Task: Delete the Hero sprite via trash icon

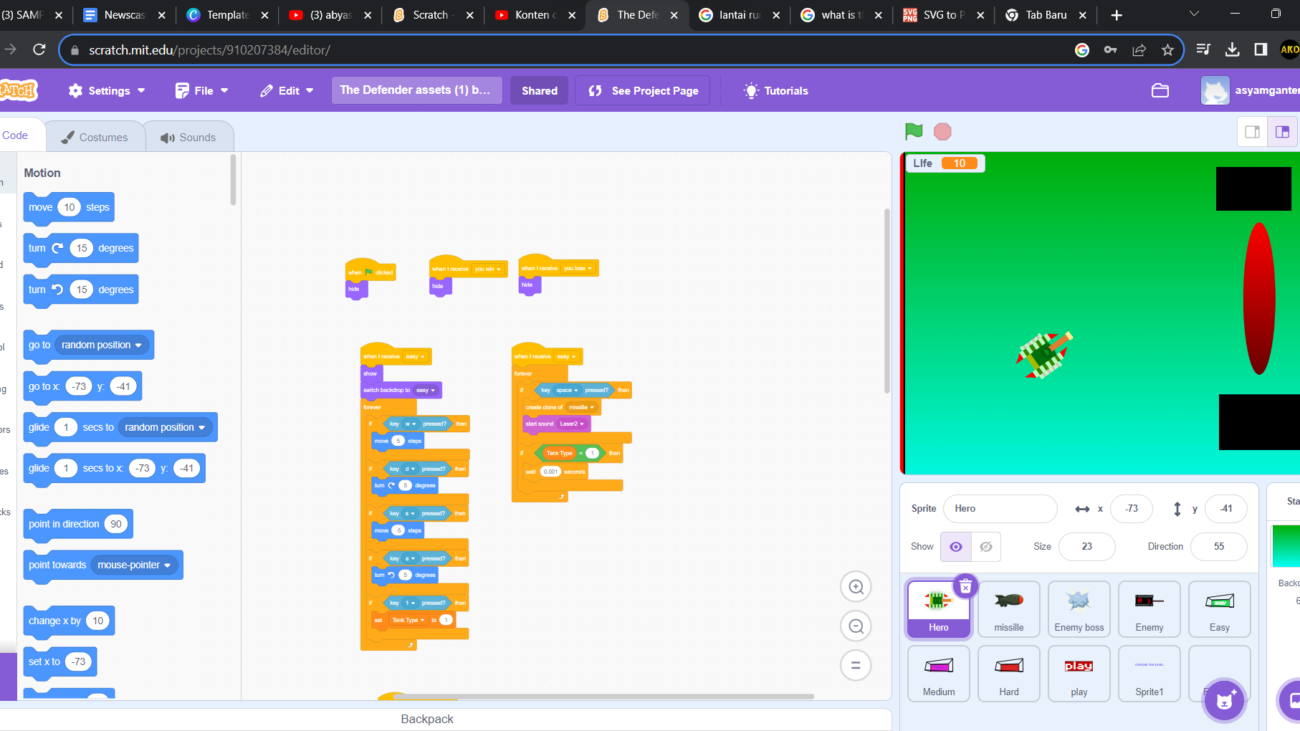Action: 965,586
